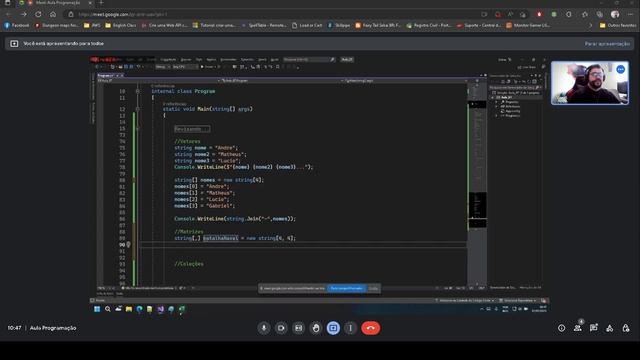The height and width of the screenshot is (360, 640).
Task: Click Console.WriteLine string.Join line
Action: click(235, 219)
